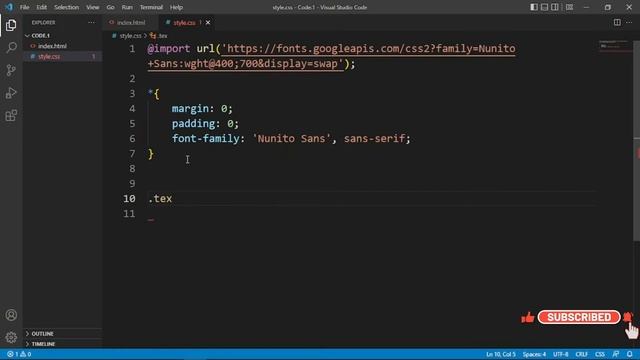Click the VS Code logo icon
This screenshot has height=360, width=640.
(9, 7)
